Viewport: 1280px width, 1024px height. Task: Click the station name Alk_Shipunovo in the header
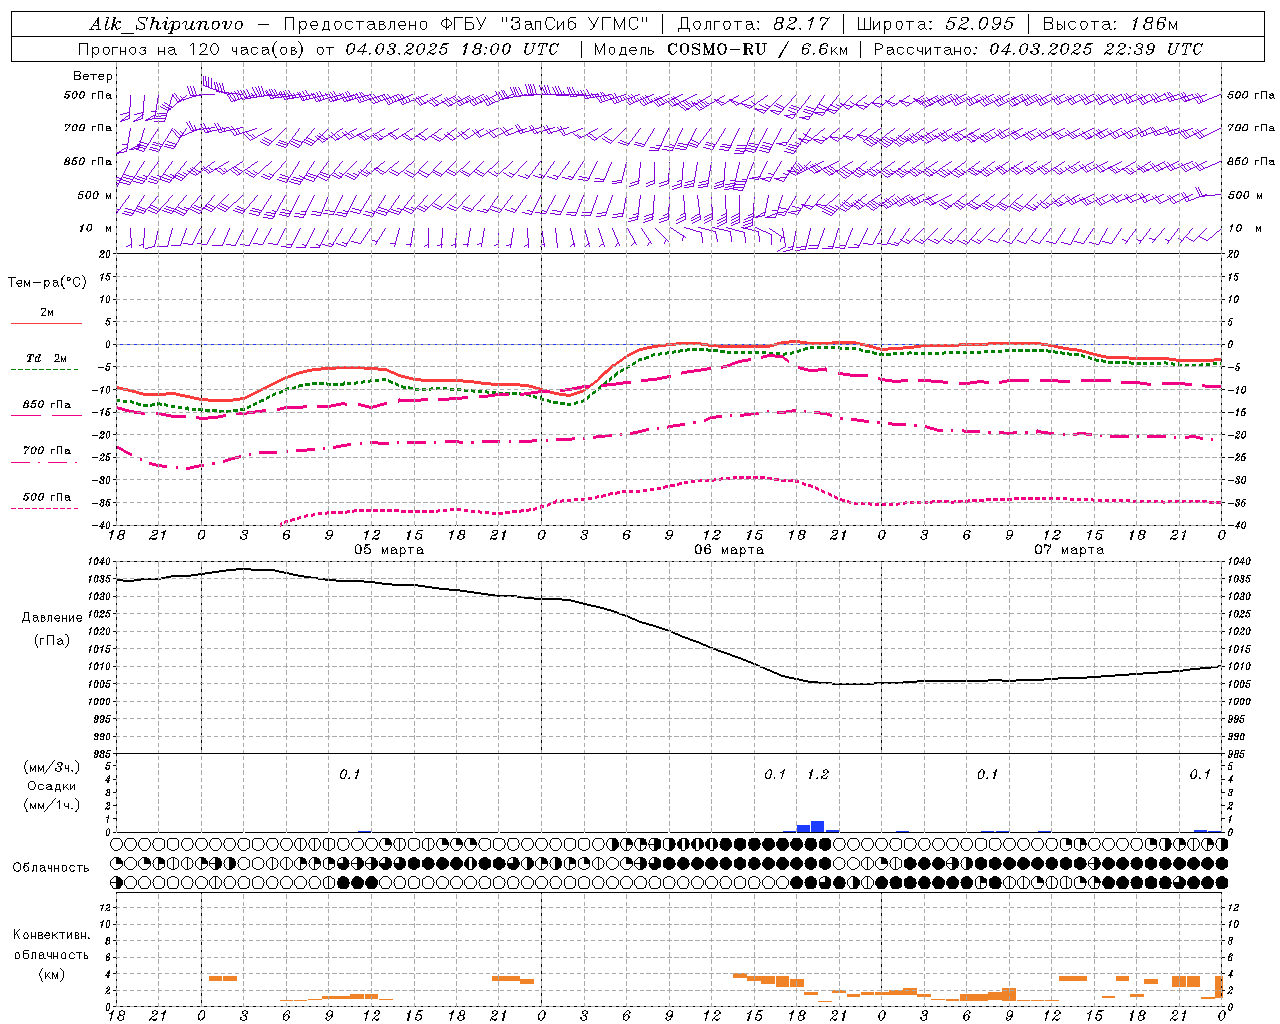(x=166, y=24)
